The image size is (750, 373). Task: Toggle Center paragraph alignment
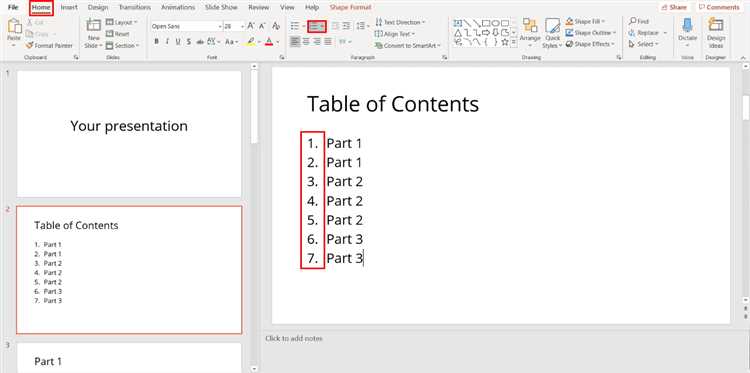tap(306, 42)
